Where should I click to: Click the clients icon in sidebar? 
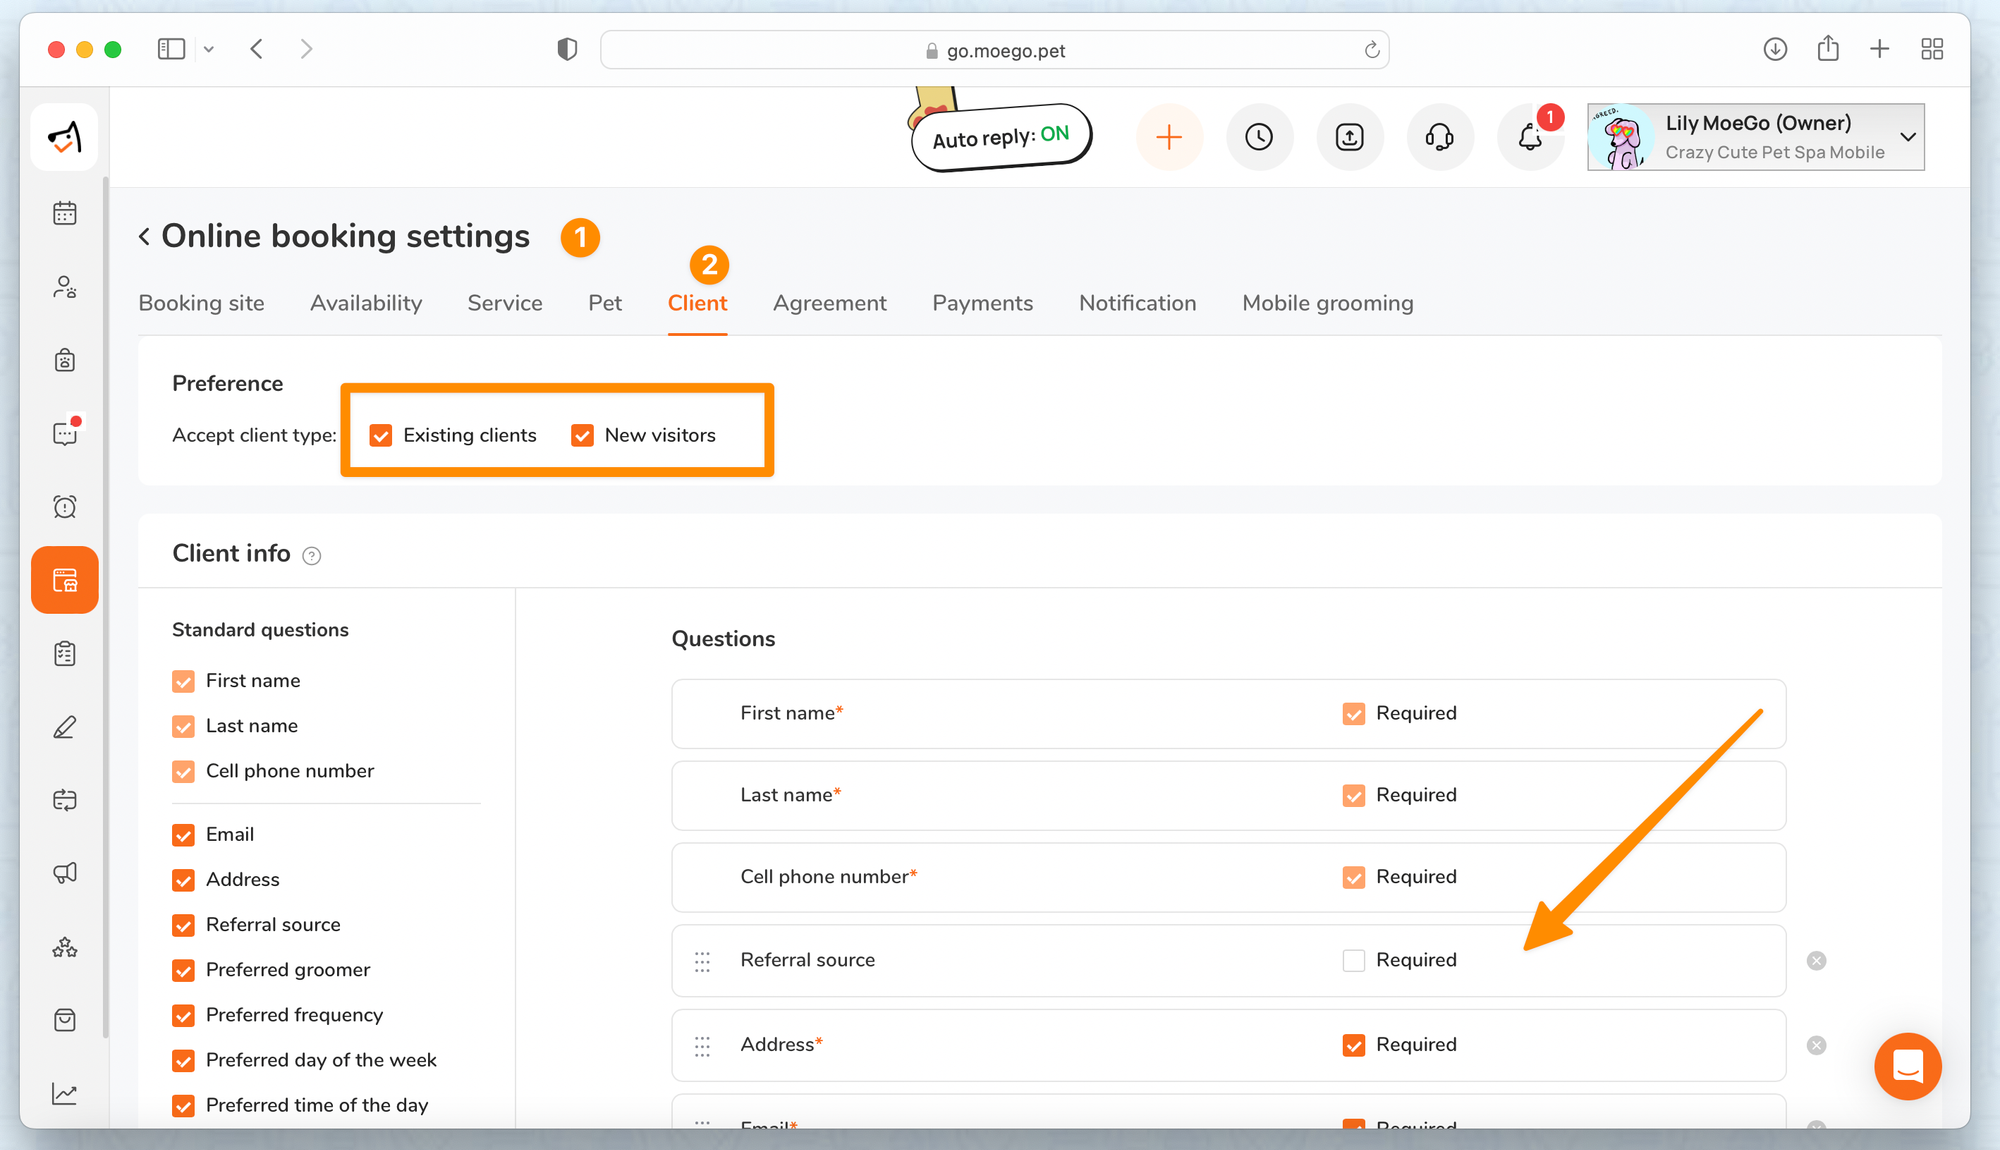(x=65, y=287)
